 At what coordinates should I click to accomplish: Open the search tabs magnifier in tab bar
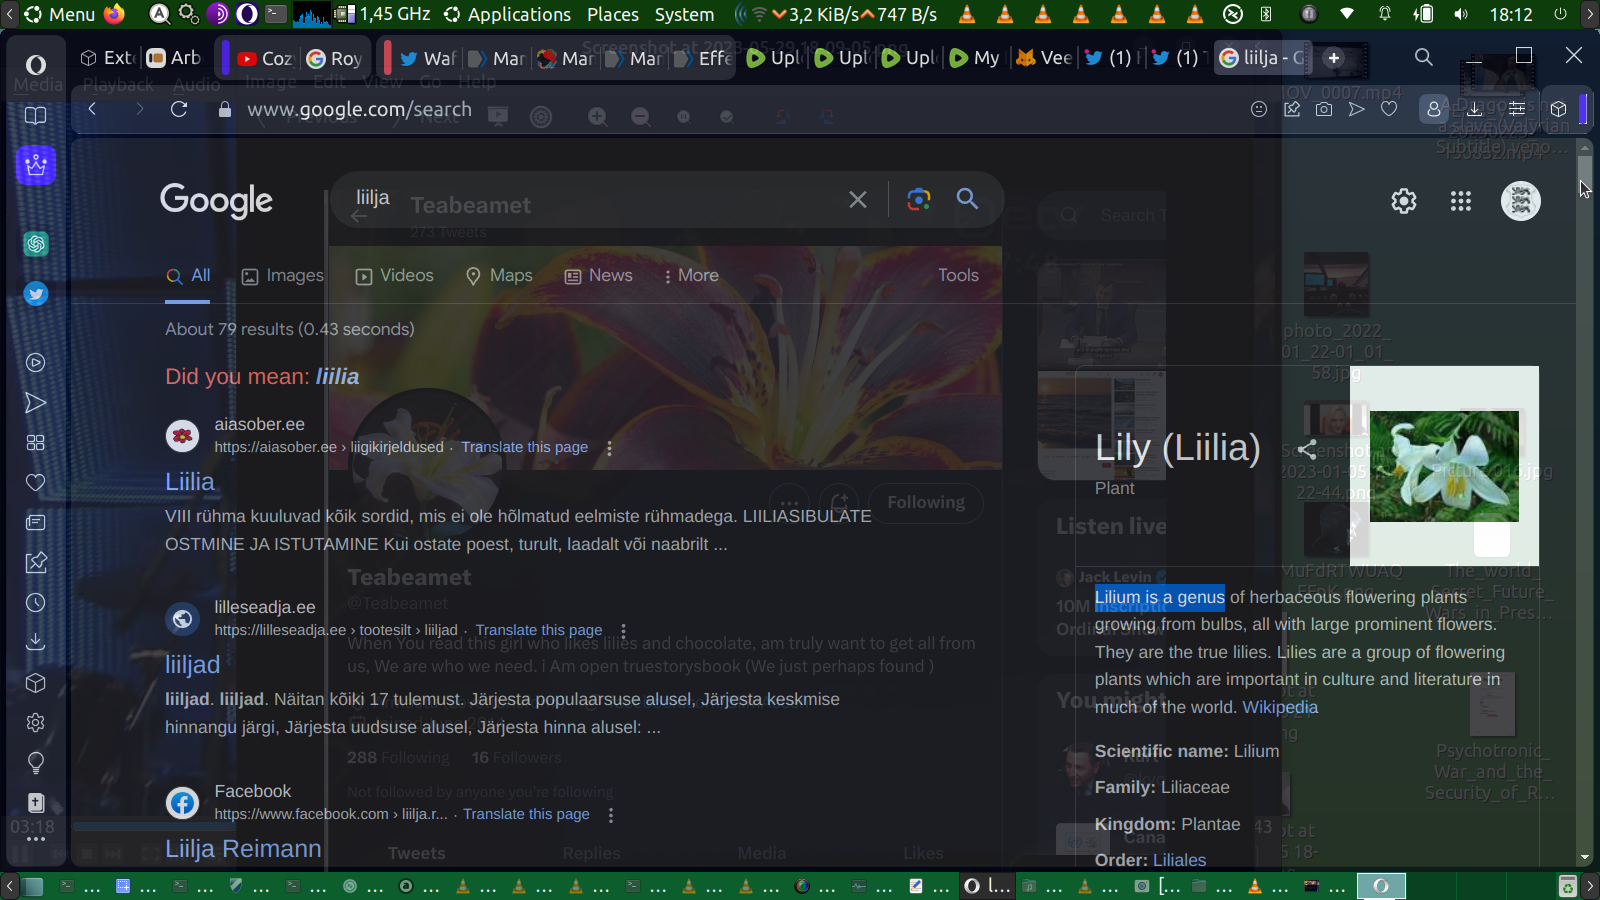tap(1424, 57)
